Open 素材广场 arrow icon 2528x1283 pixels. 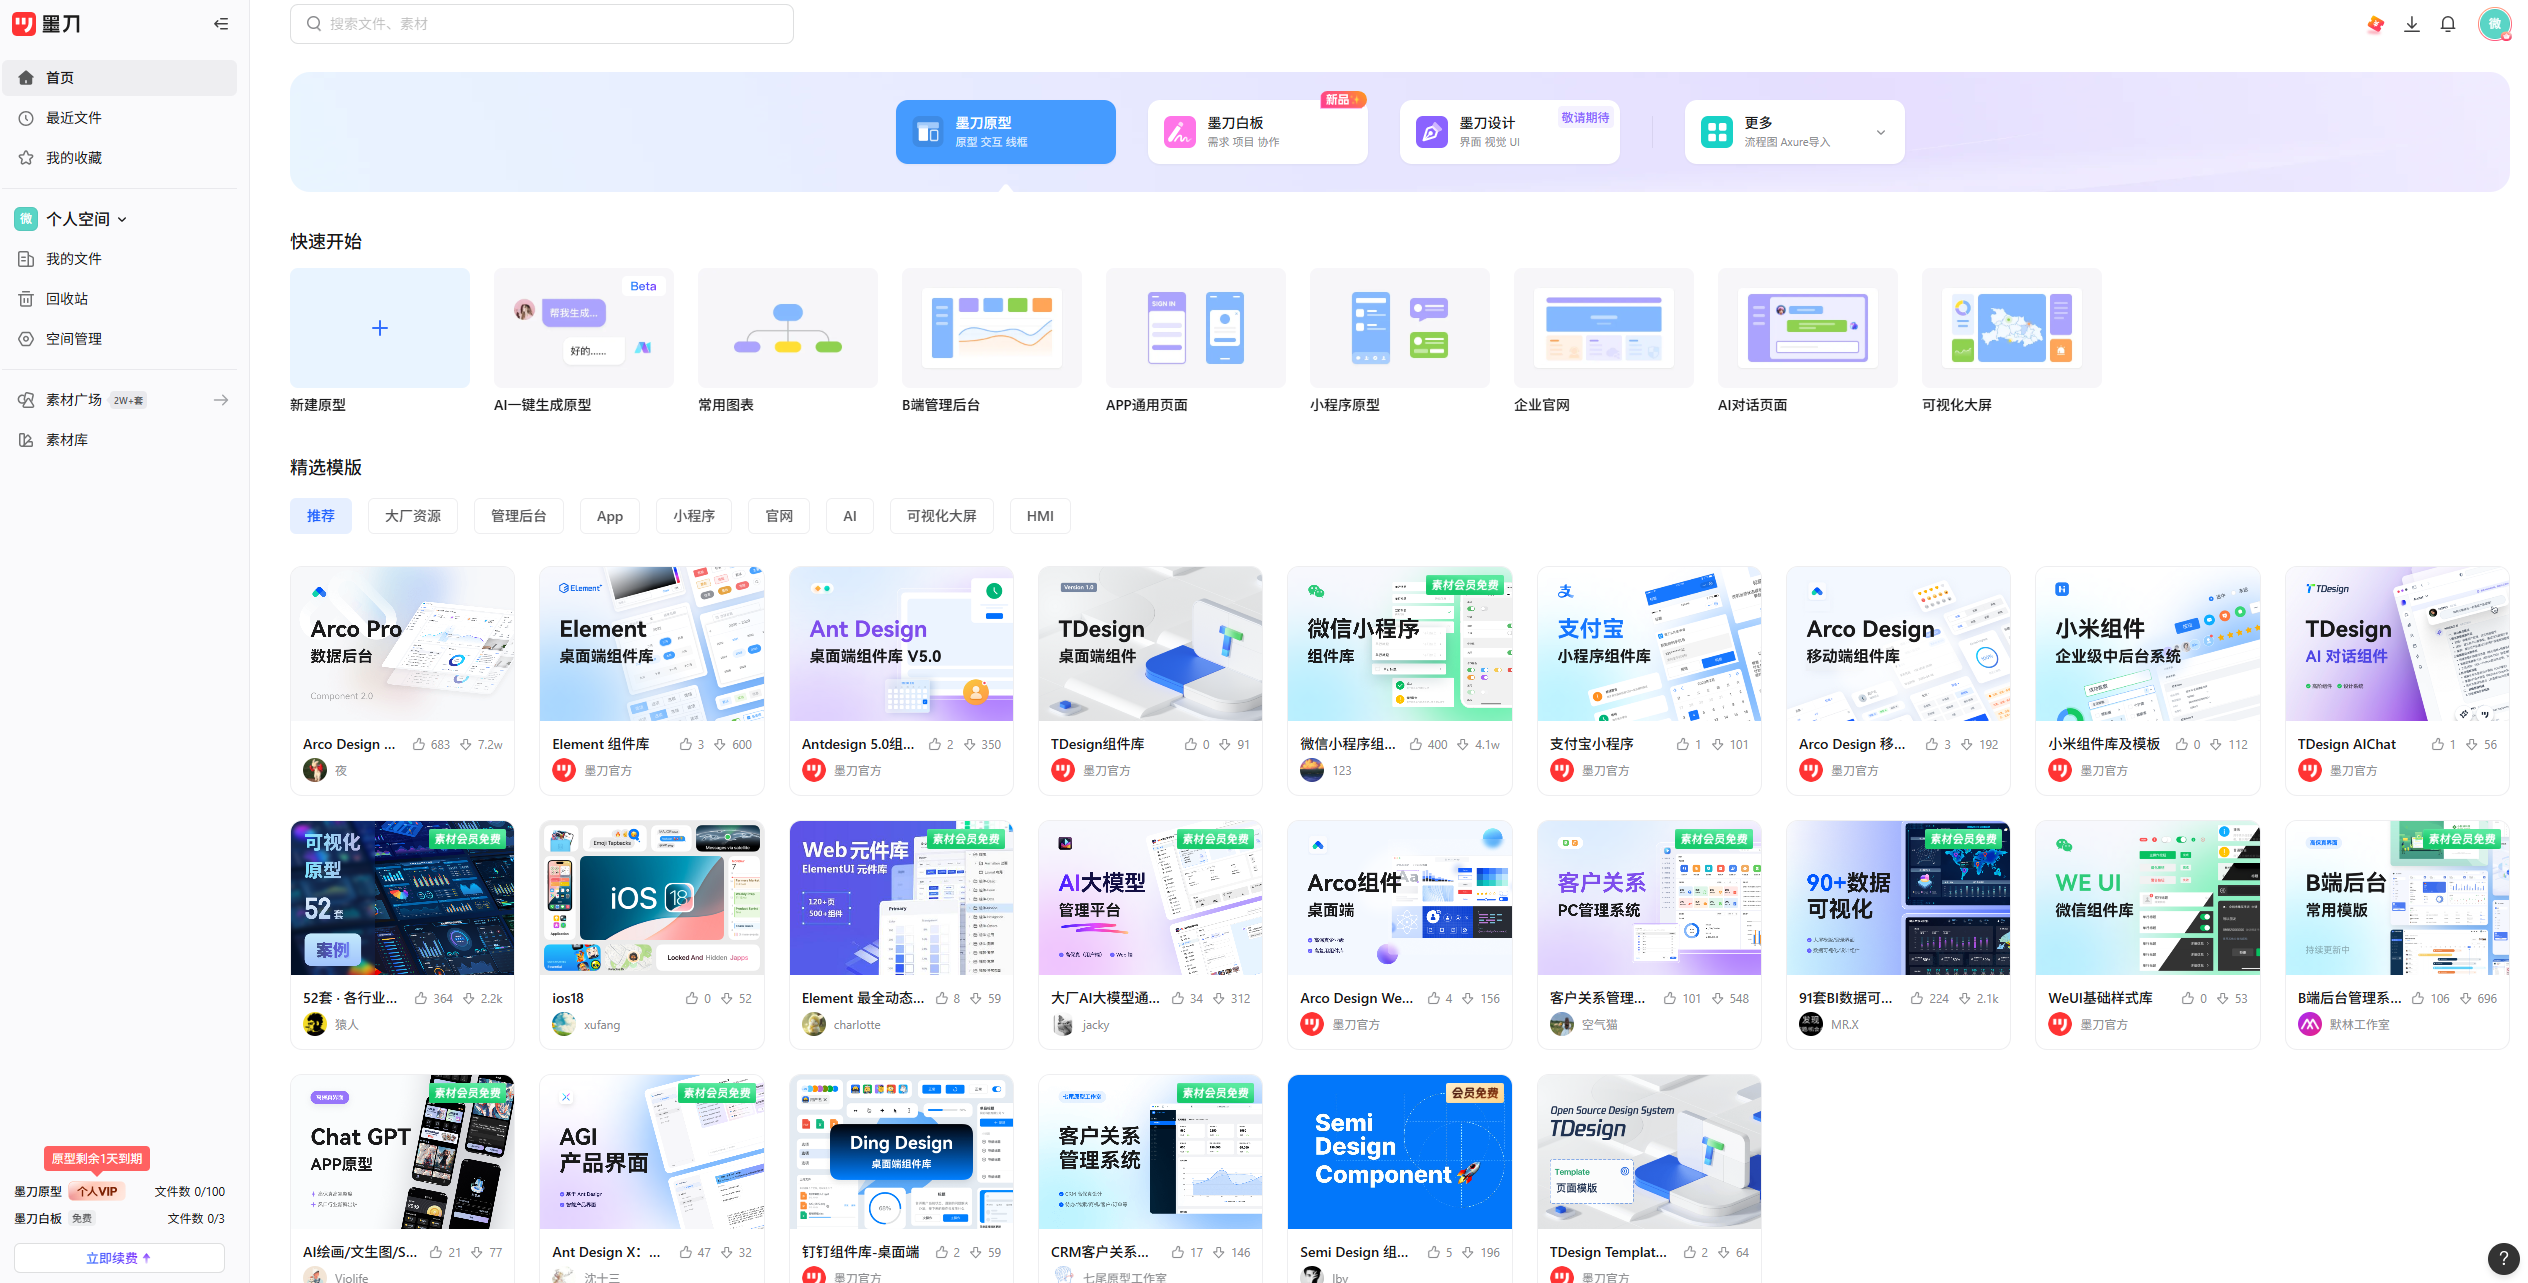point(221,400)
